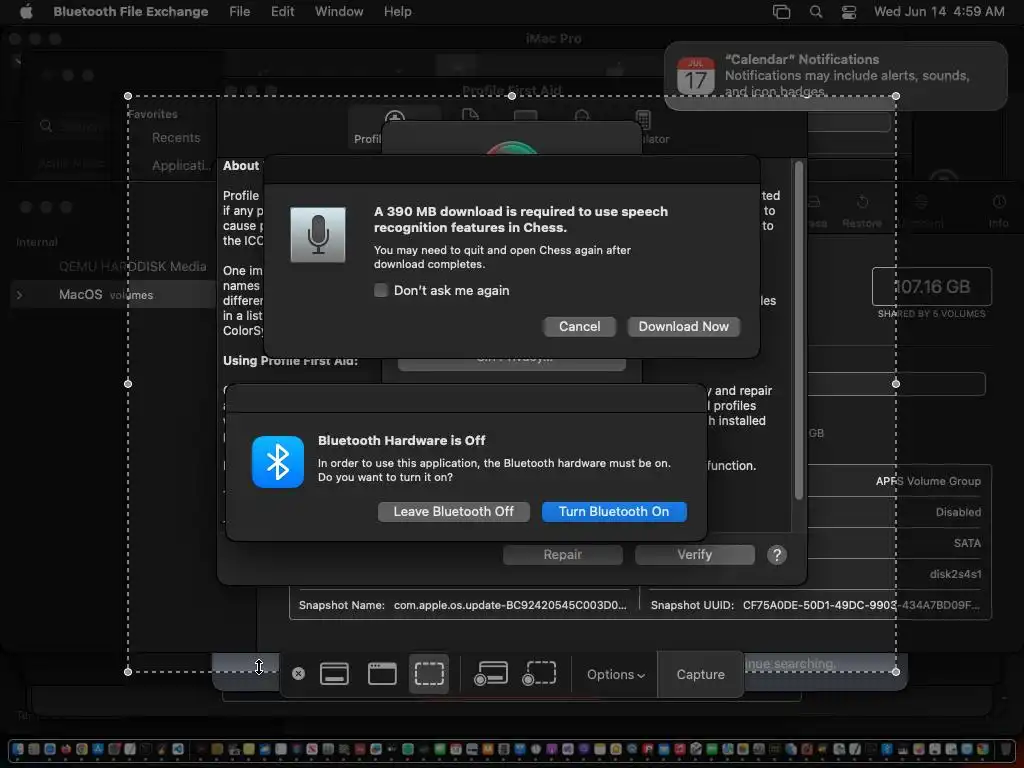Click the Capture button in screenshot toolbar
Screen dimensions: 1024x768
point(700,675)
